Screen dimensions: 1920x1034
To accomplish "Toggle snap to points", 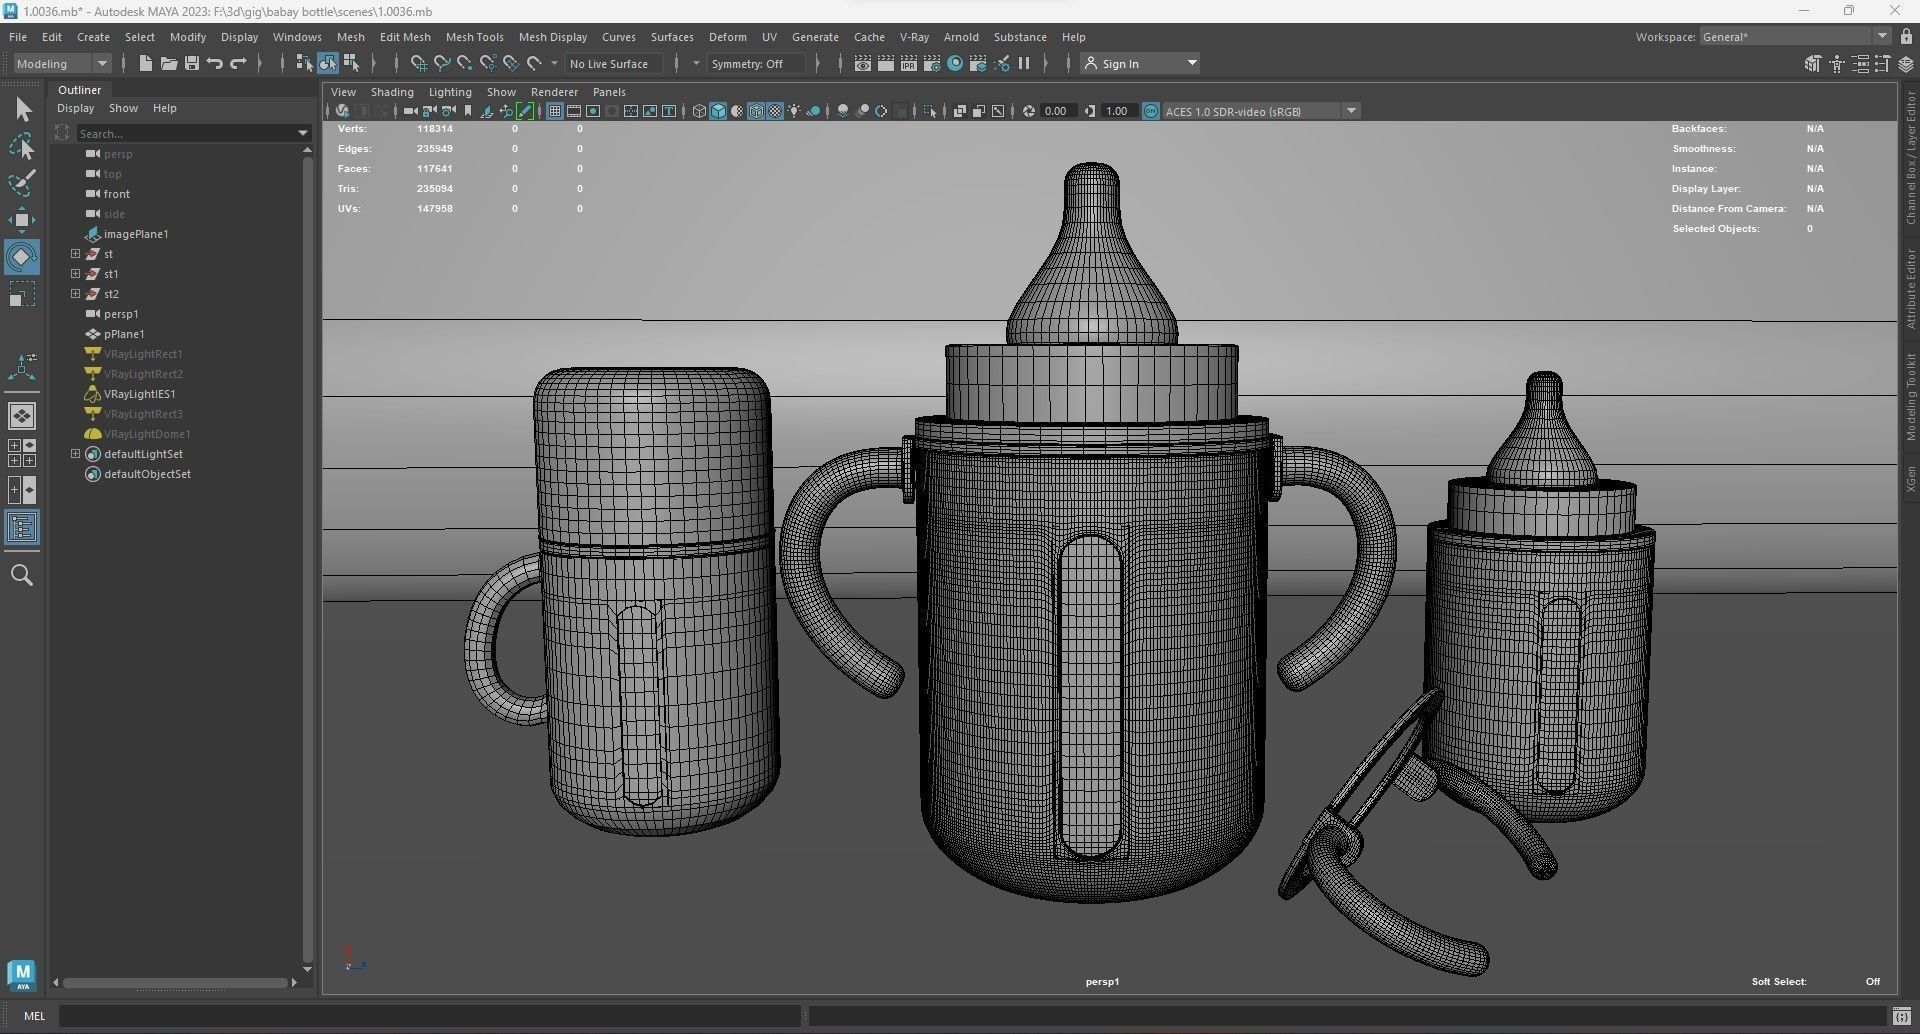I will [465, 63].
